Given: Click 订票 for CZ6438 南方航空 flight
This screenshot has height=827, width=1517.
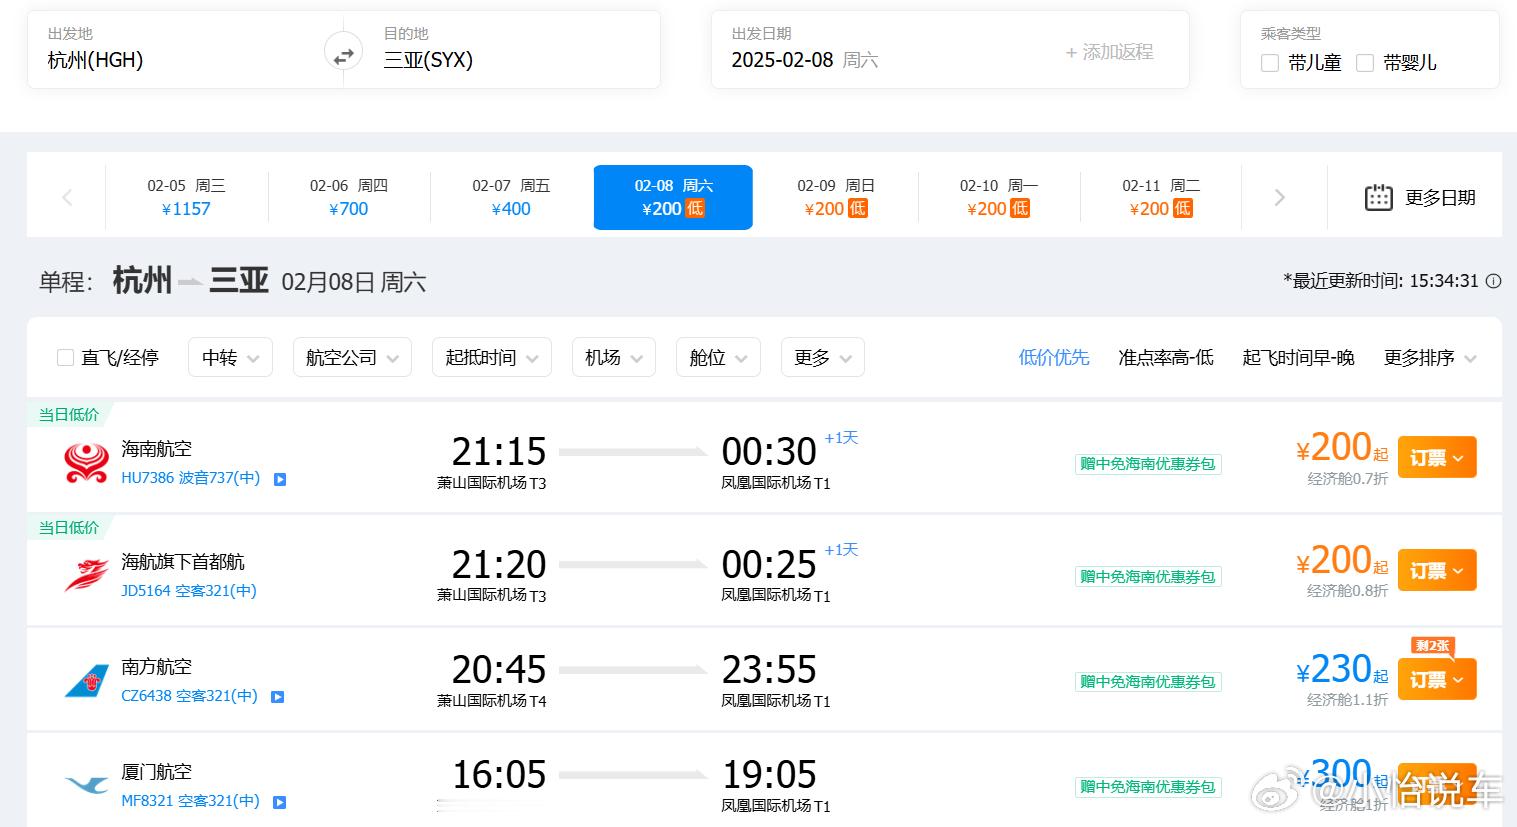Looking at the screenshot, I should (1437, 679).
